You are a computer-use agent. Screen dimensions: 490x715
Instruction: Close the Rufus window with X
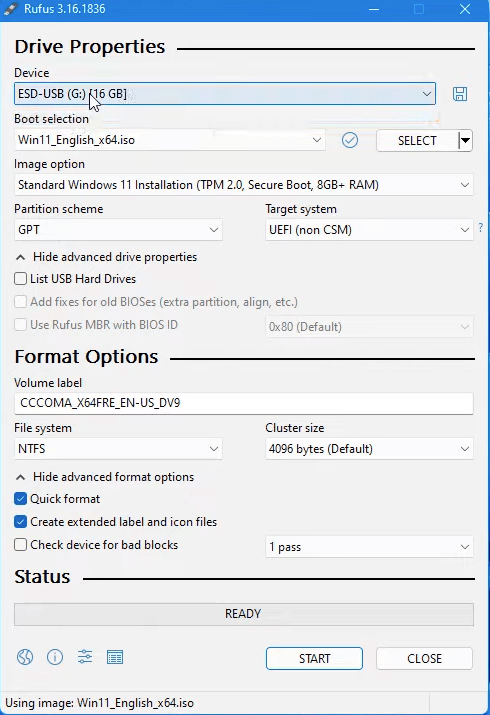464,9
